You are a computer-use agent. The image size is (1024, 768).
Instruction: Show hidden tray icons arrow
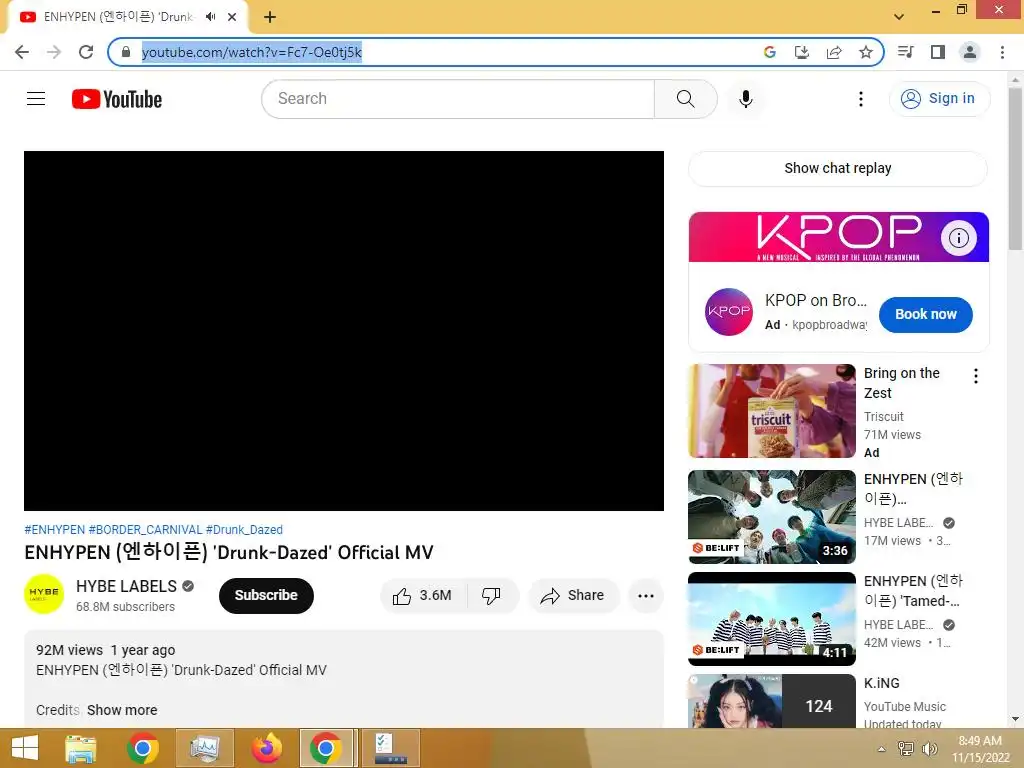coord(882,749)
